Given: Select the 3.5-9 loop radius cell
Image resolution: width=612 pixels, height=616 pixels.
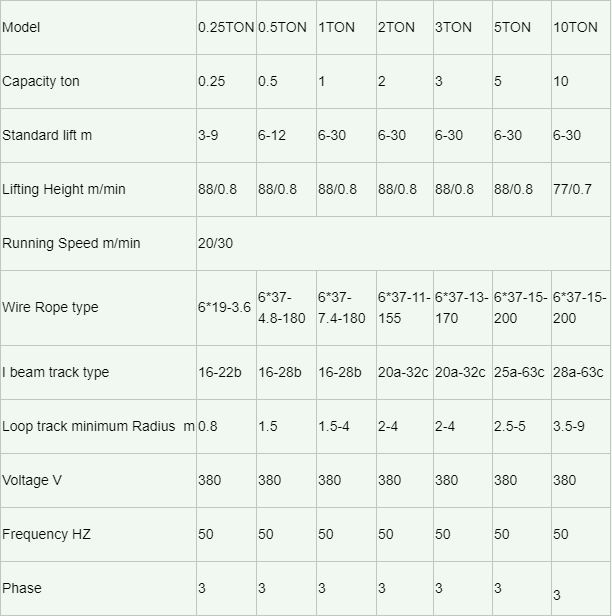Looking at the screenshot, I should pyautogui.click(x=581, y=426).
